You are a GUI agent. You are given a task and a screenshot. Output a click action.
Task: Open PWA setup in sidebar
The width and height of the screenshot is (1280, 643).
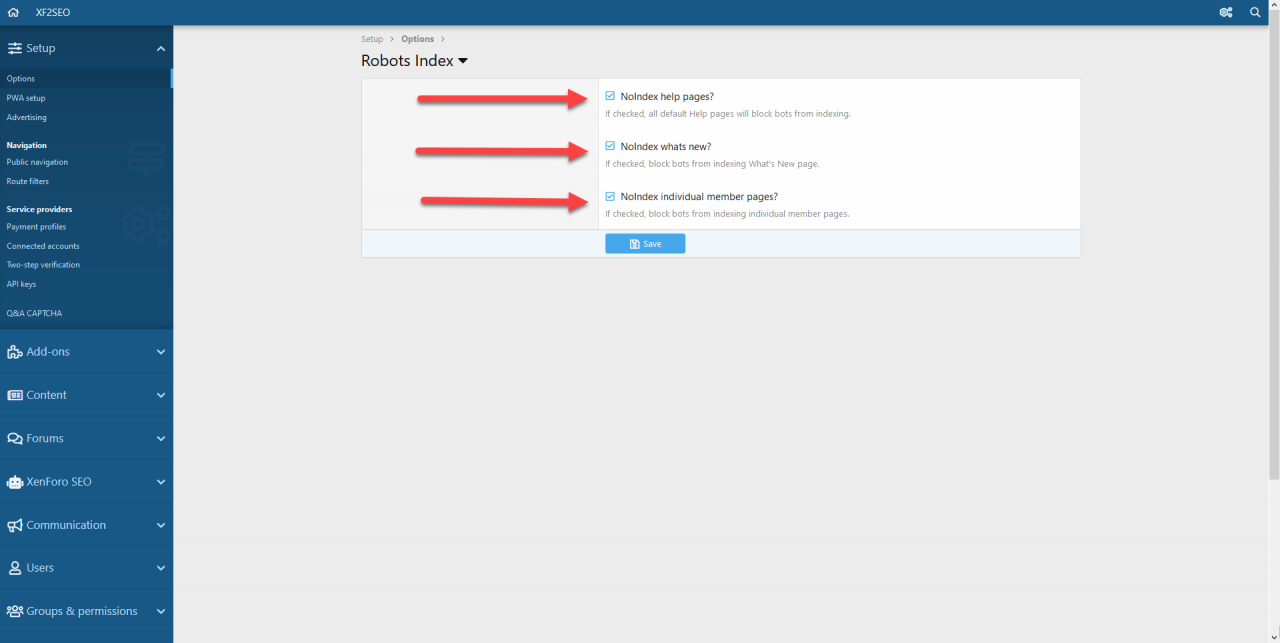(x=26, y=98)
